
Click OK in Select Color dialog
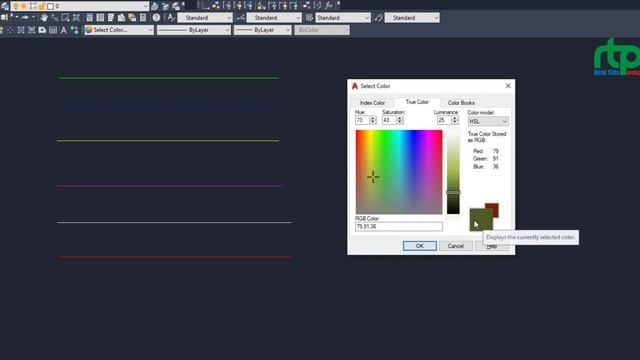click(x=420, y=246)
